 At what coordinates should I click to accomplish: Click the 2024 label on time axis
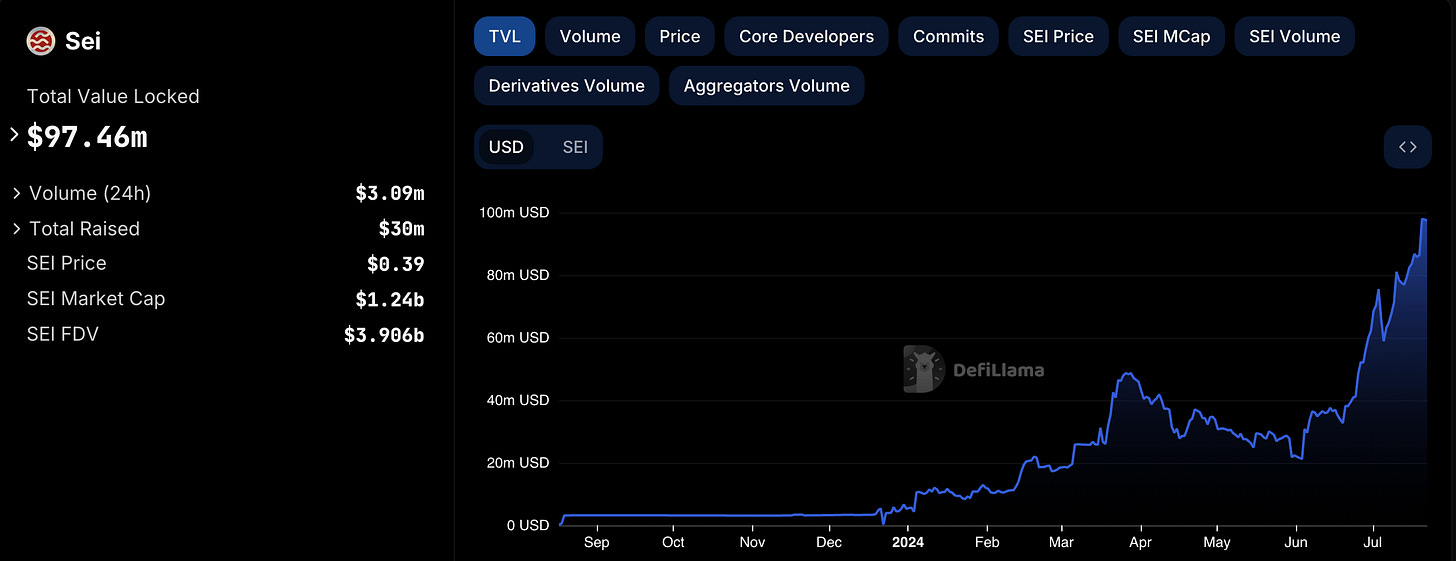[907, 542]
